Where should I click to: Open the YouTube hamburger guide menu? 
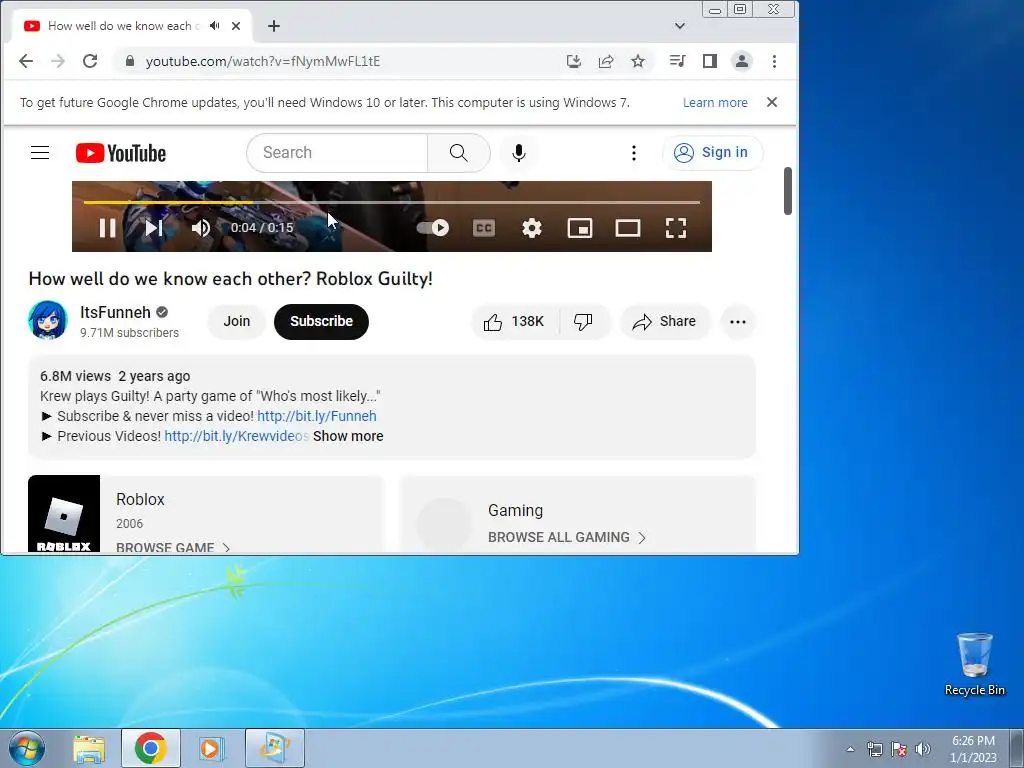click(40, 153)
